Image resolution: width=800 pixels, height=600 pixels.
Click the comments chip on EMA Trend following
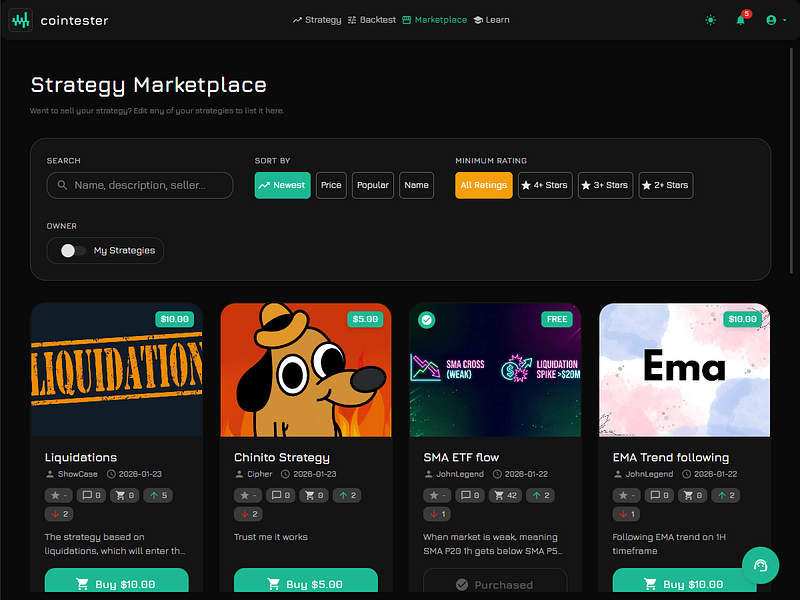pyautogui.click(x=659, y=495)
